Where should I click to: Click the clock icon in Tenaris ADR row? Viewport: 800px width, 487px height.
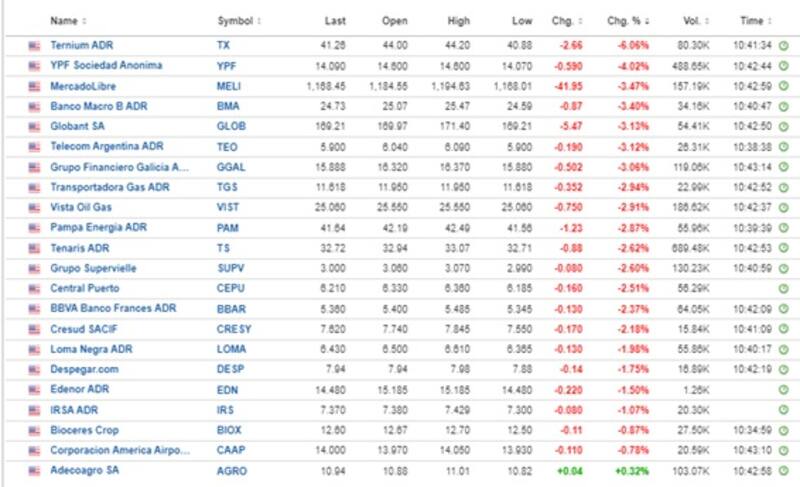[x=783, y=248]
